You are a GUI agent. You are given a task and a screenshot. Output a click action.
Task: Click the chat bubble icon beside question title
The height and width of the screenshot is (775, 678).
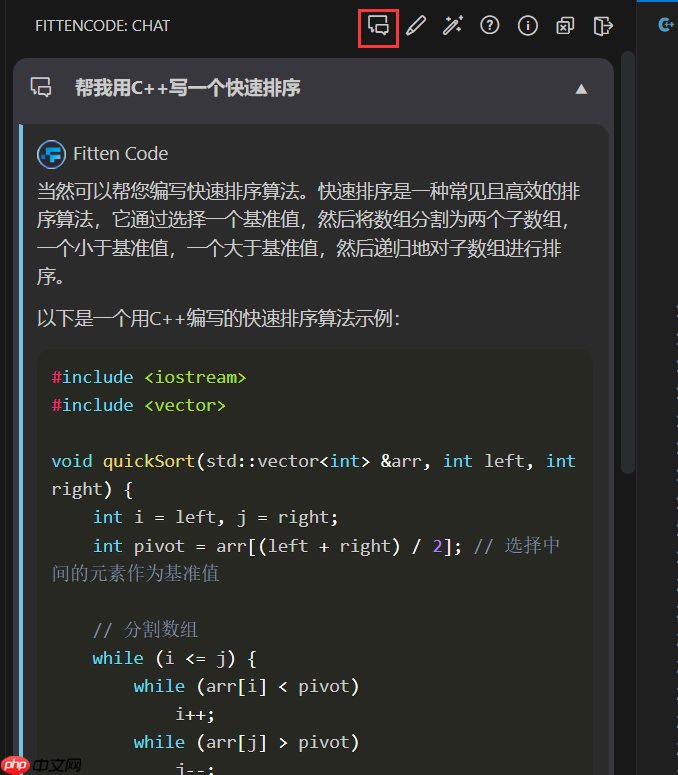41,87
